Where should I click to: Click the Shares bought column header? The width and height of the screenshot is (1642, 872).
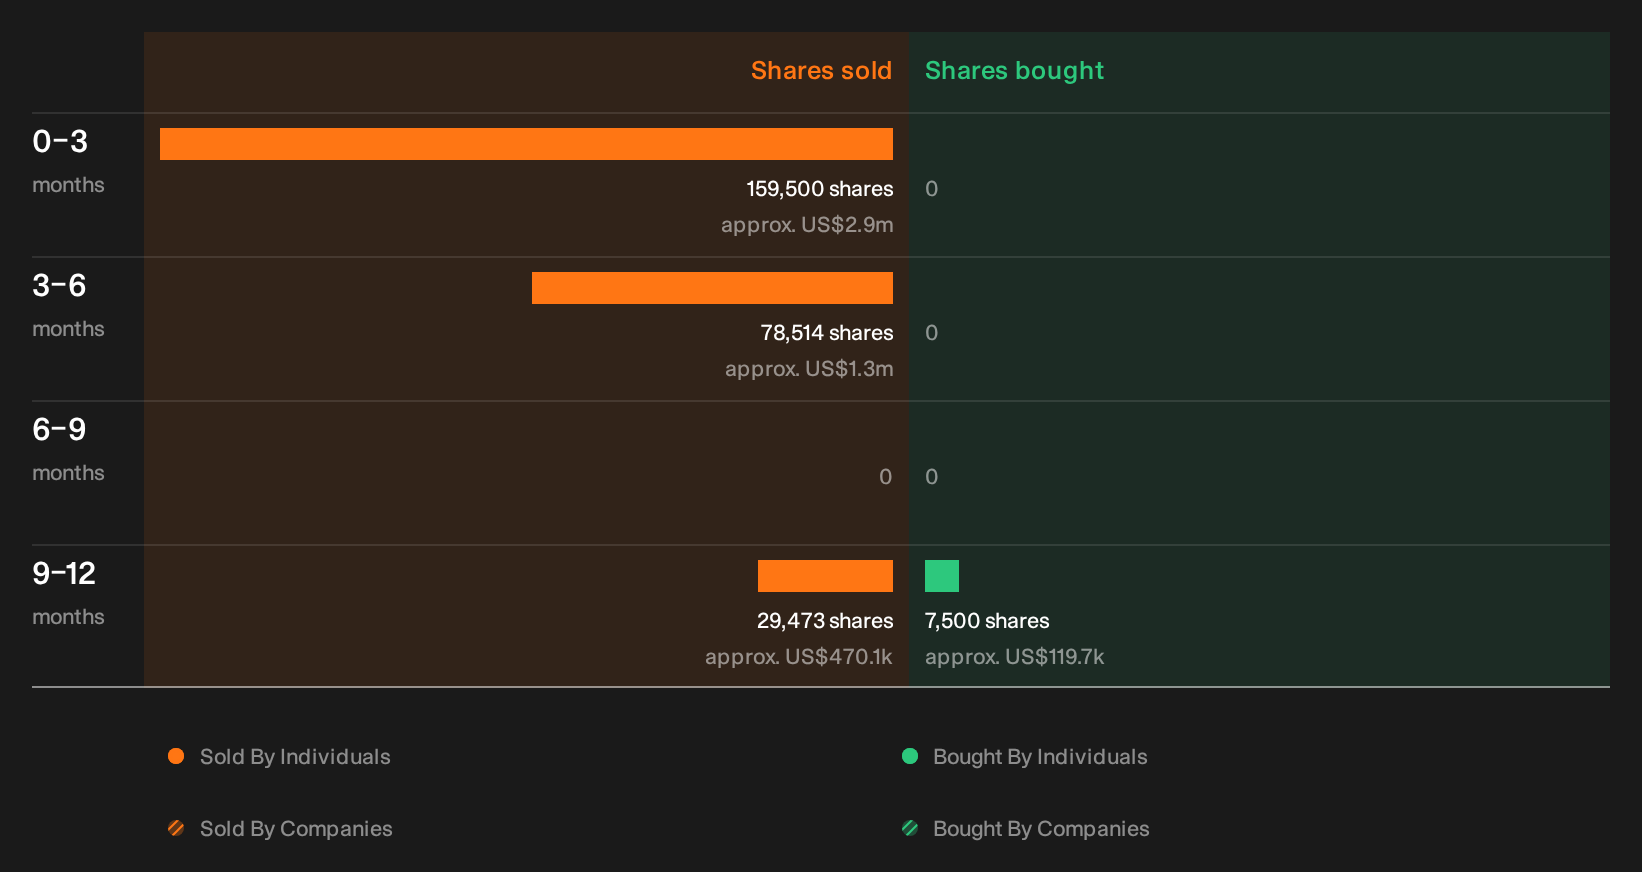click(x=1014, y=71)
